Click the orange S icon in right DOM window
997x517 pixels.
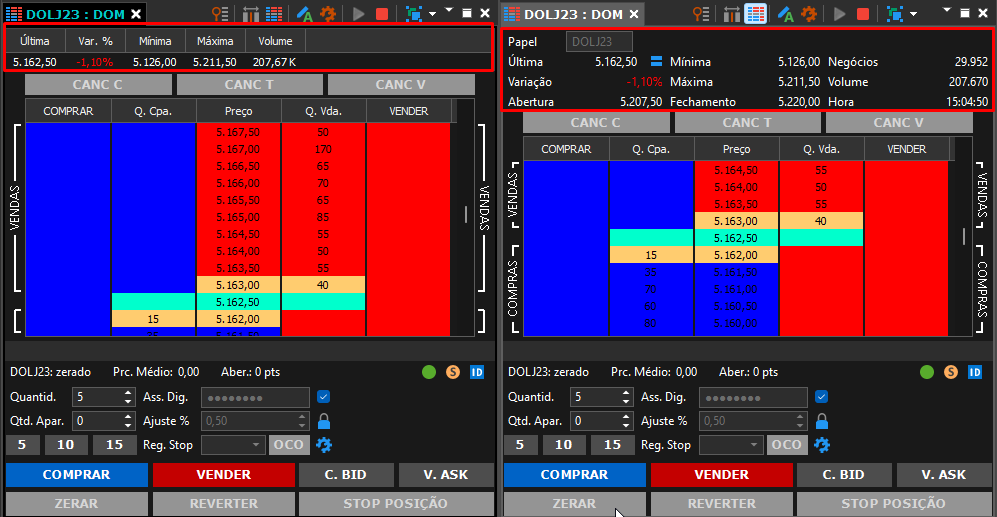(951, 372)
